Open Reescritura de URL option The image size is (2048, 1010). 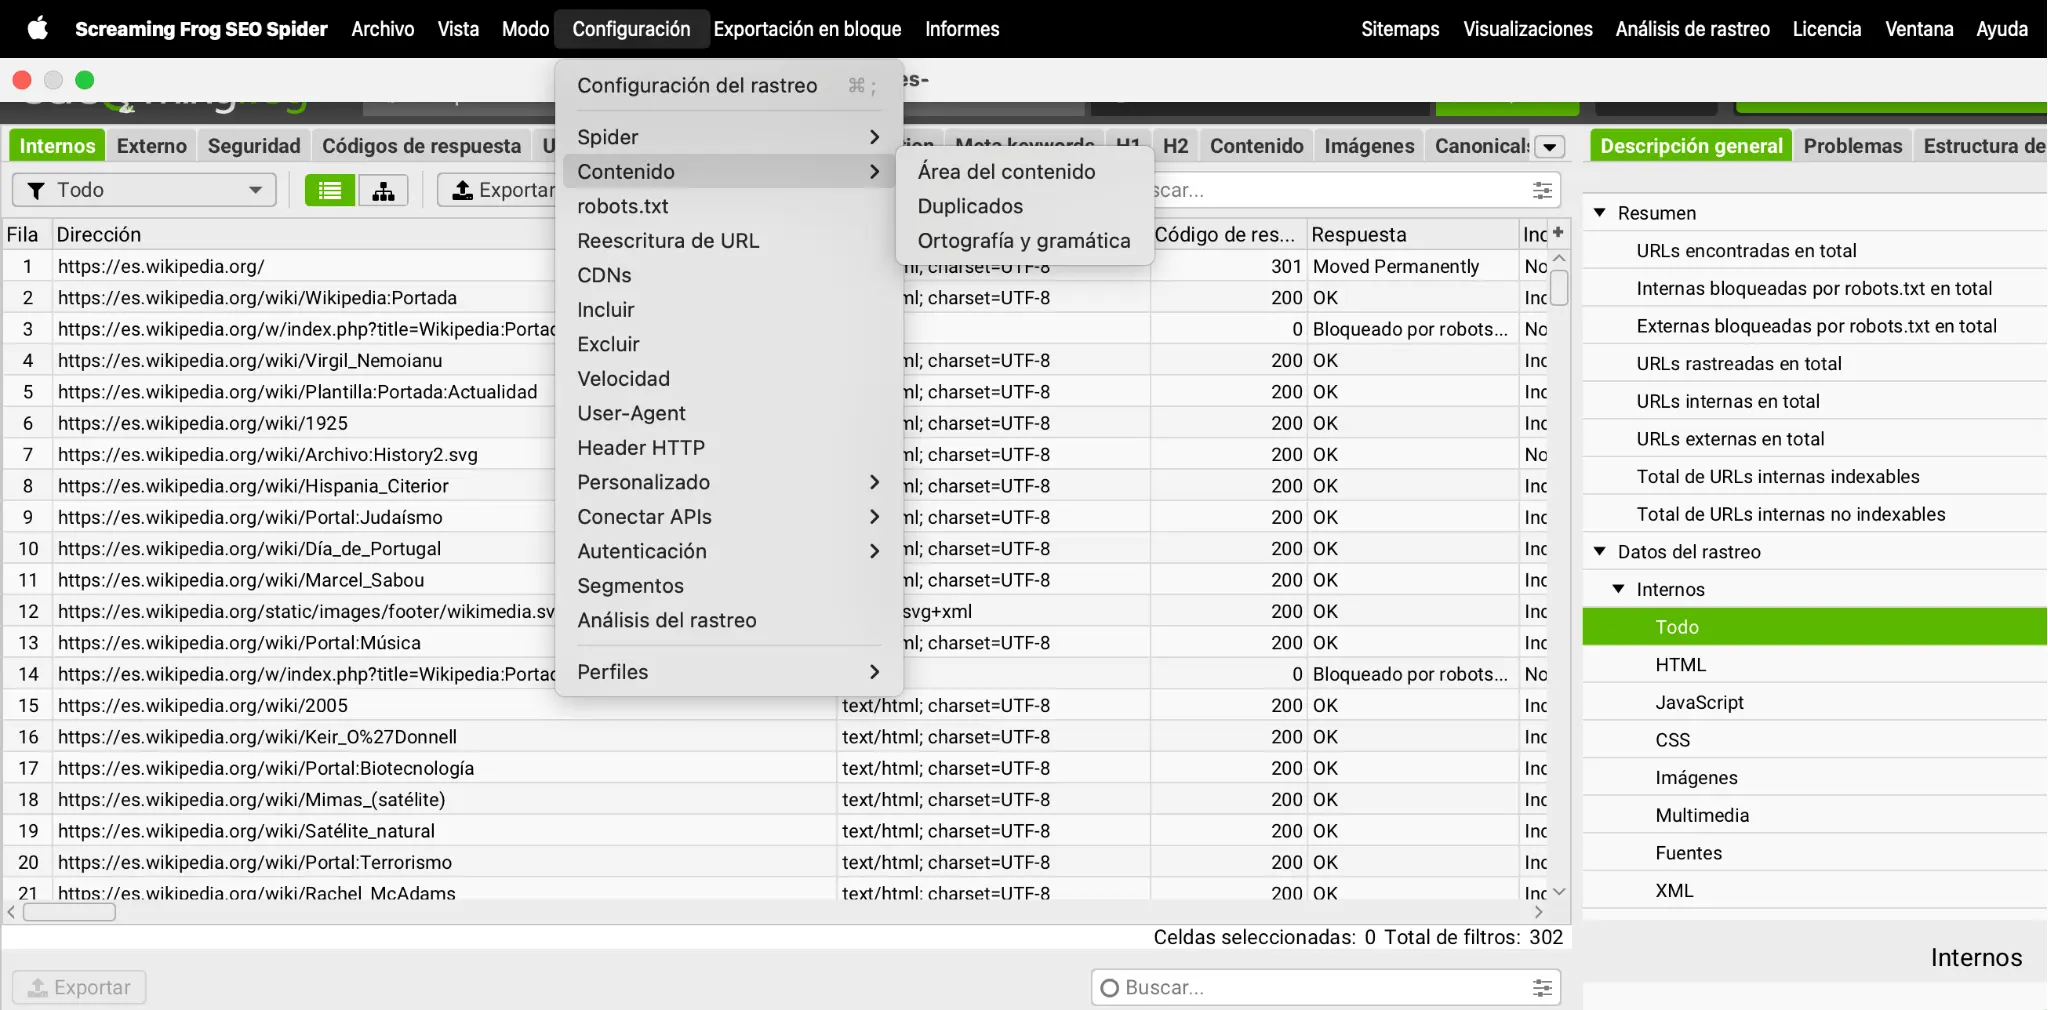pyautogui.click(x=729, y=241)
